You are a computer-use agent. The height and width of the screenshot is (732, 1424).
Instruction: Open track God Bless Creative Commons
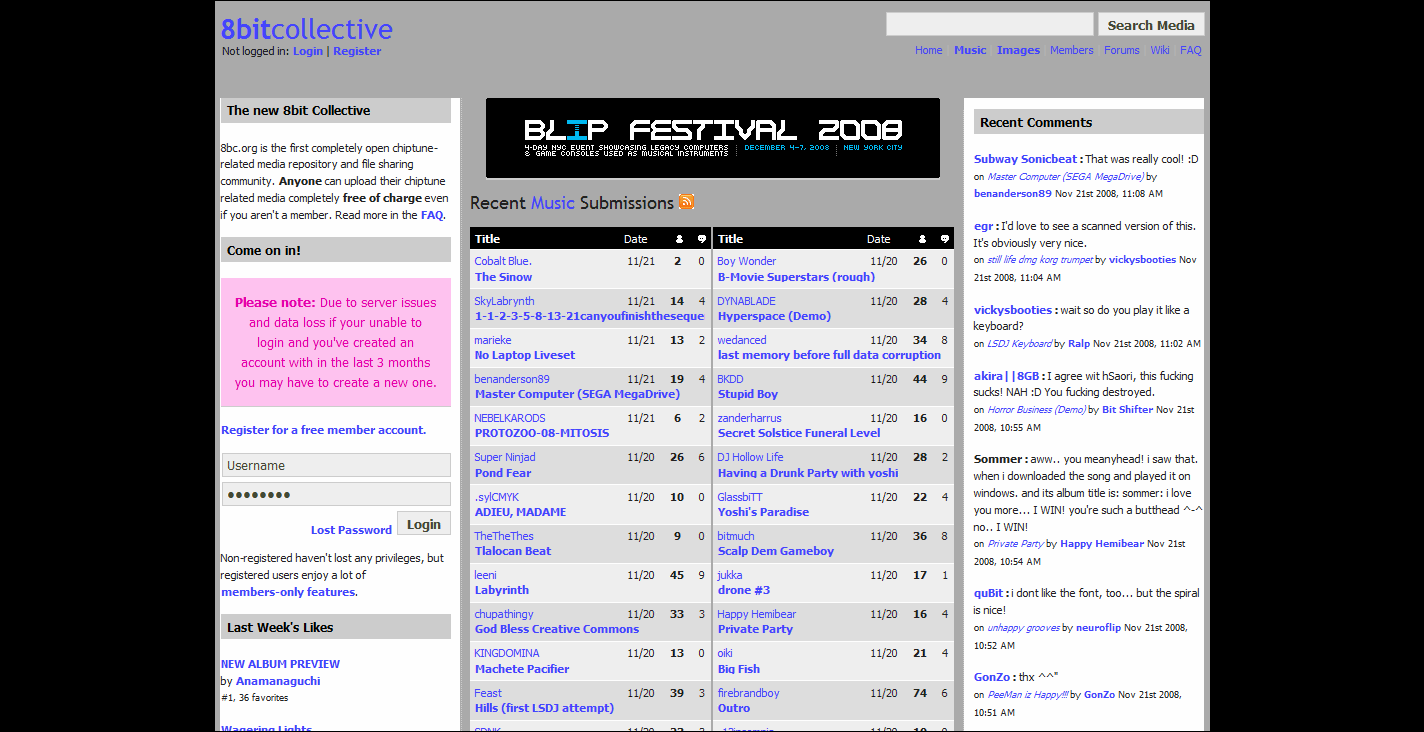(x=557, y=629)
